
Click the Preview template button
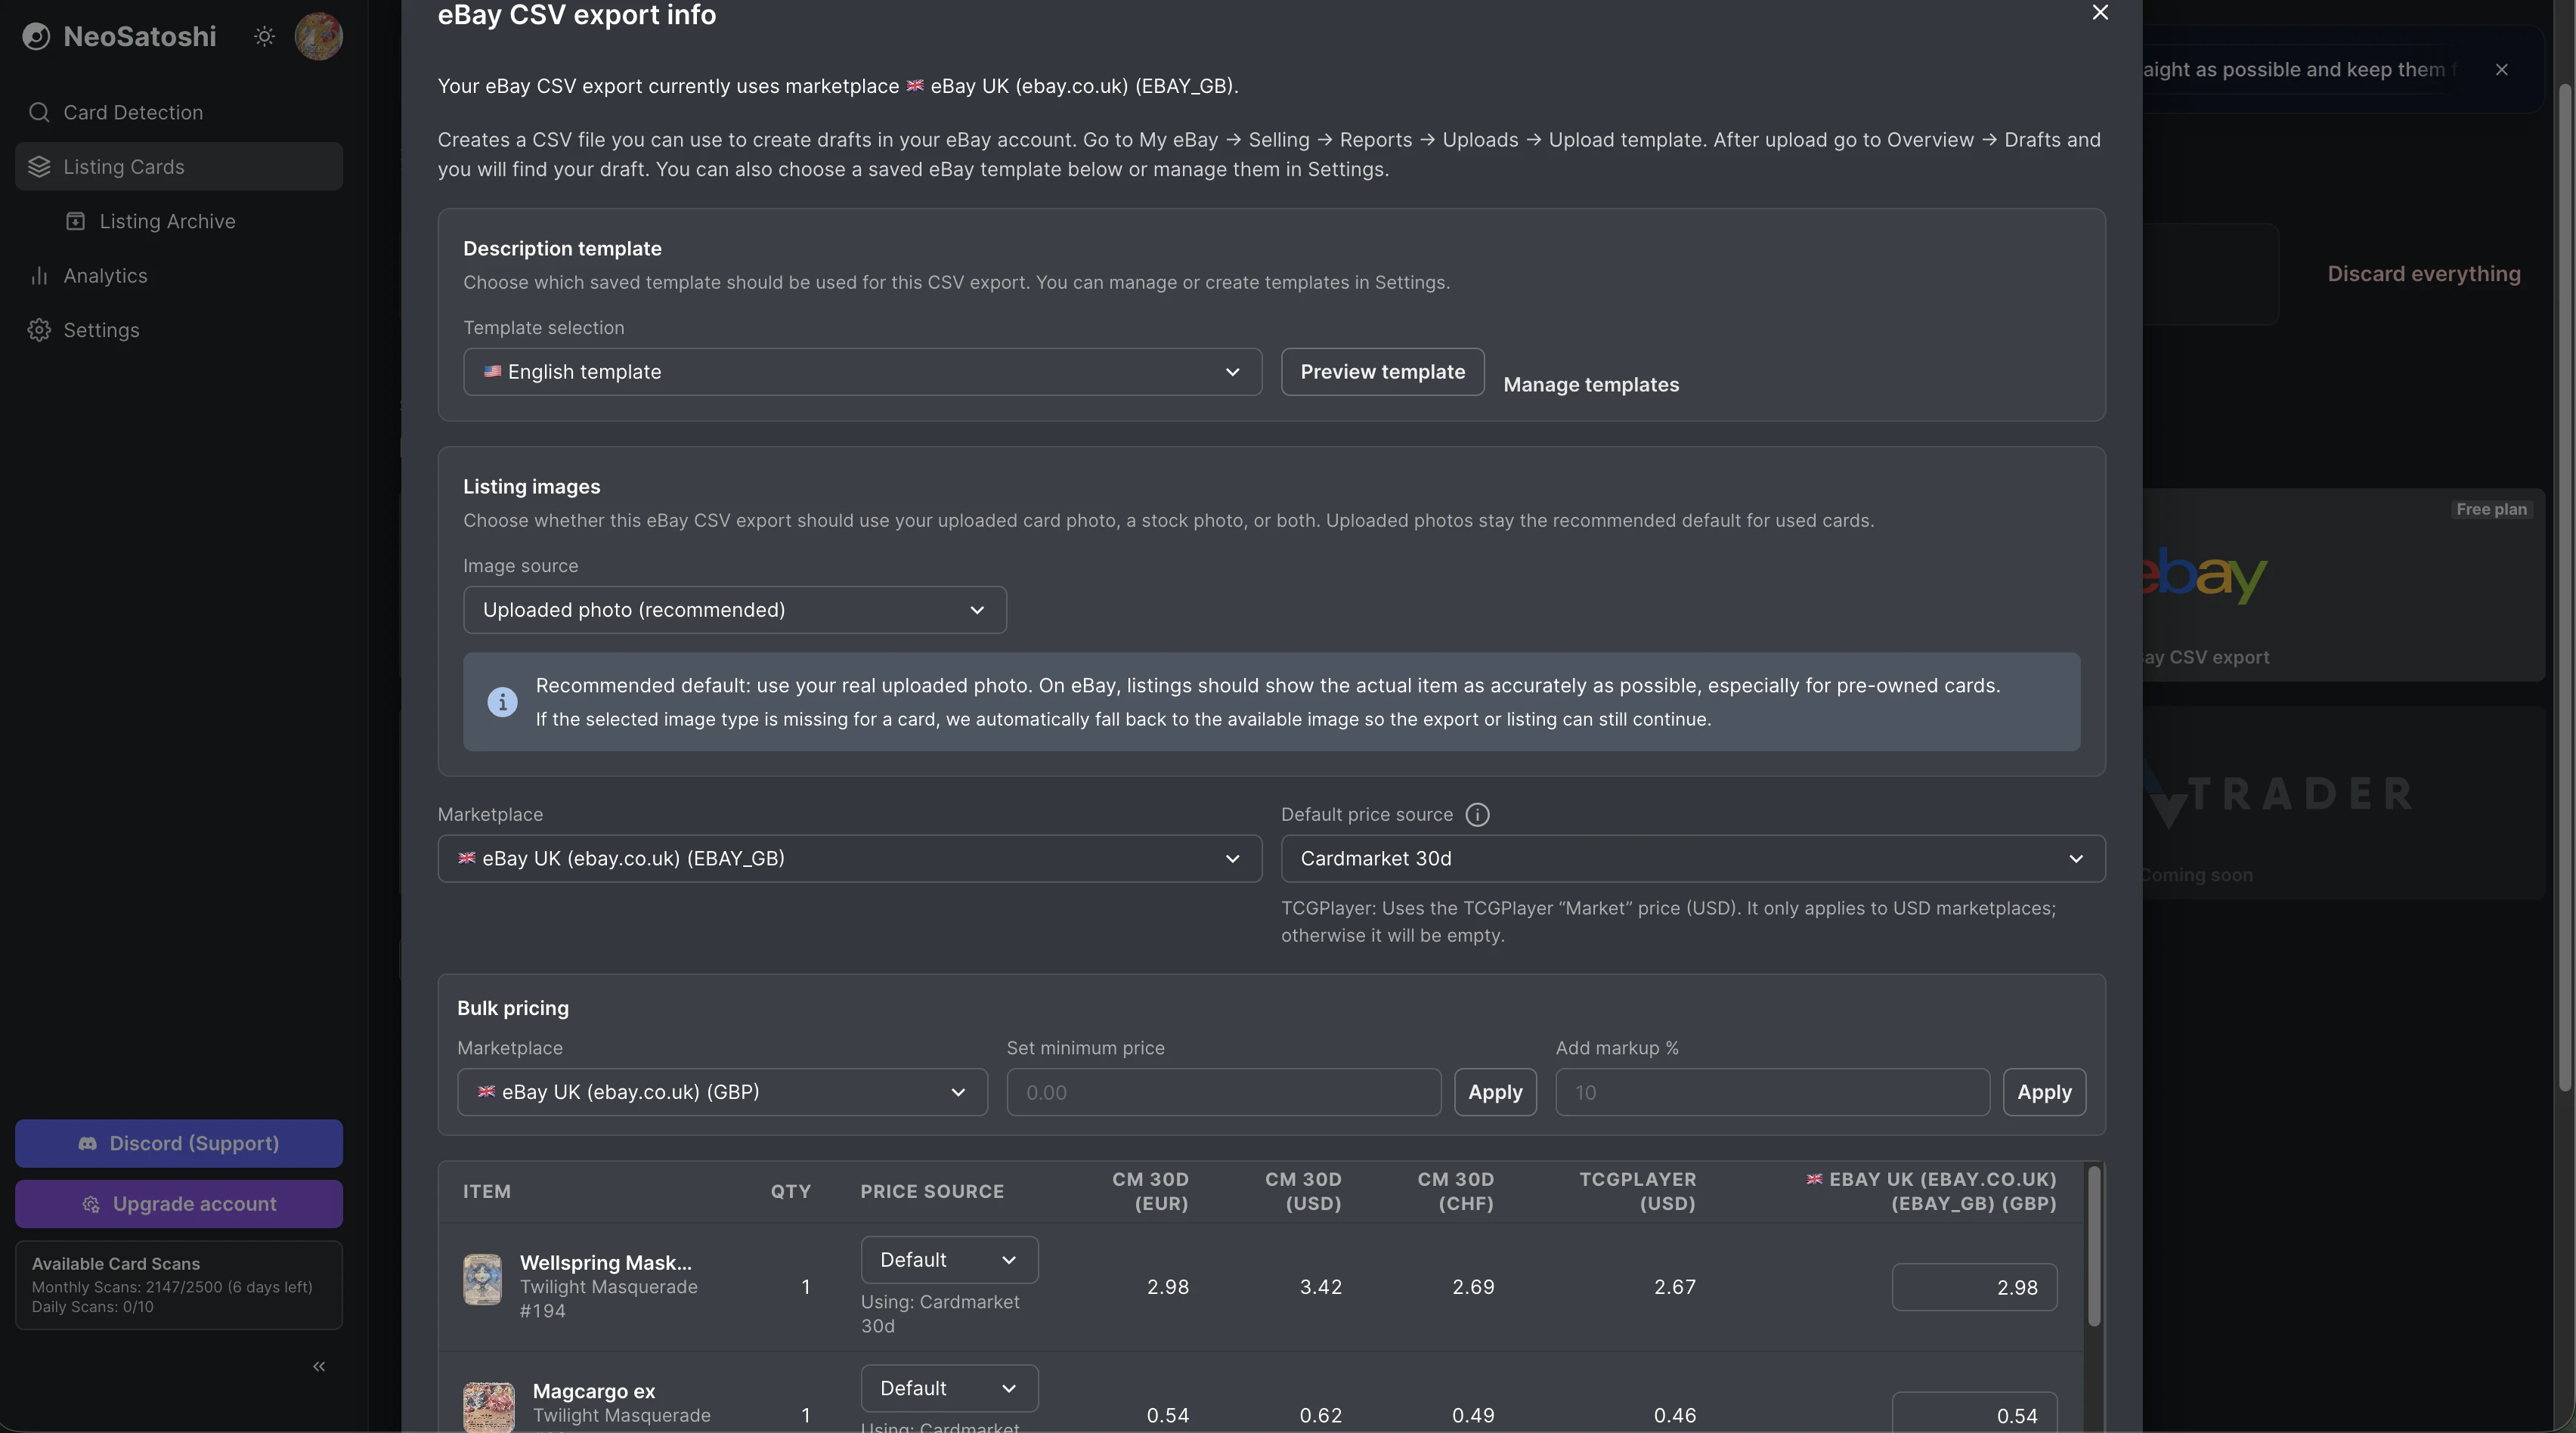tap(1383, 372)
